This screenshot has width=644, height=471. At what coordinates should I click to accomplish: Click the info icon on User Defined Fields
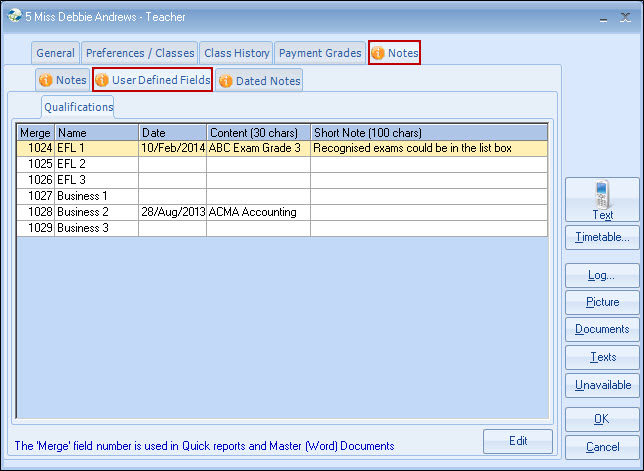(x=102, y=80)
